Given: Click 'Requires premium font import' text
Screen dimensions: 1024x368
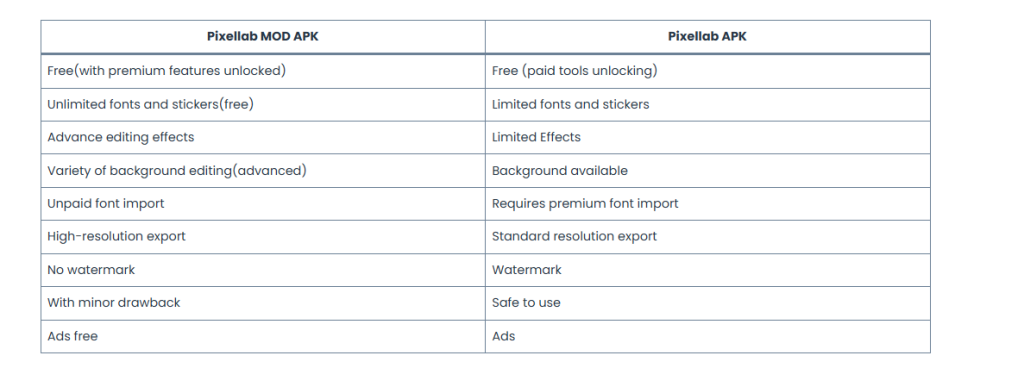Looking at the screenshot, I should click(x=585, y=204).
